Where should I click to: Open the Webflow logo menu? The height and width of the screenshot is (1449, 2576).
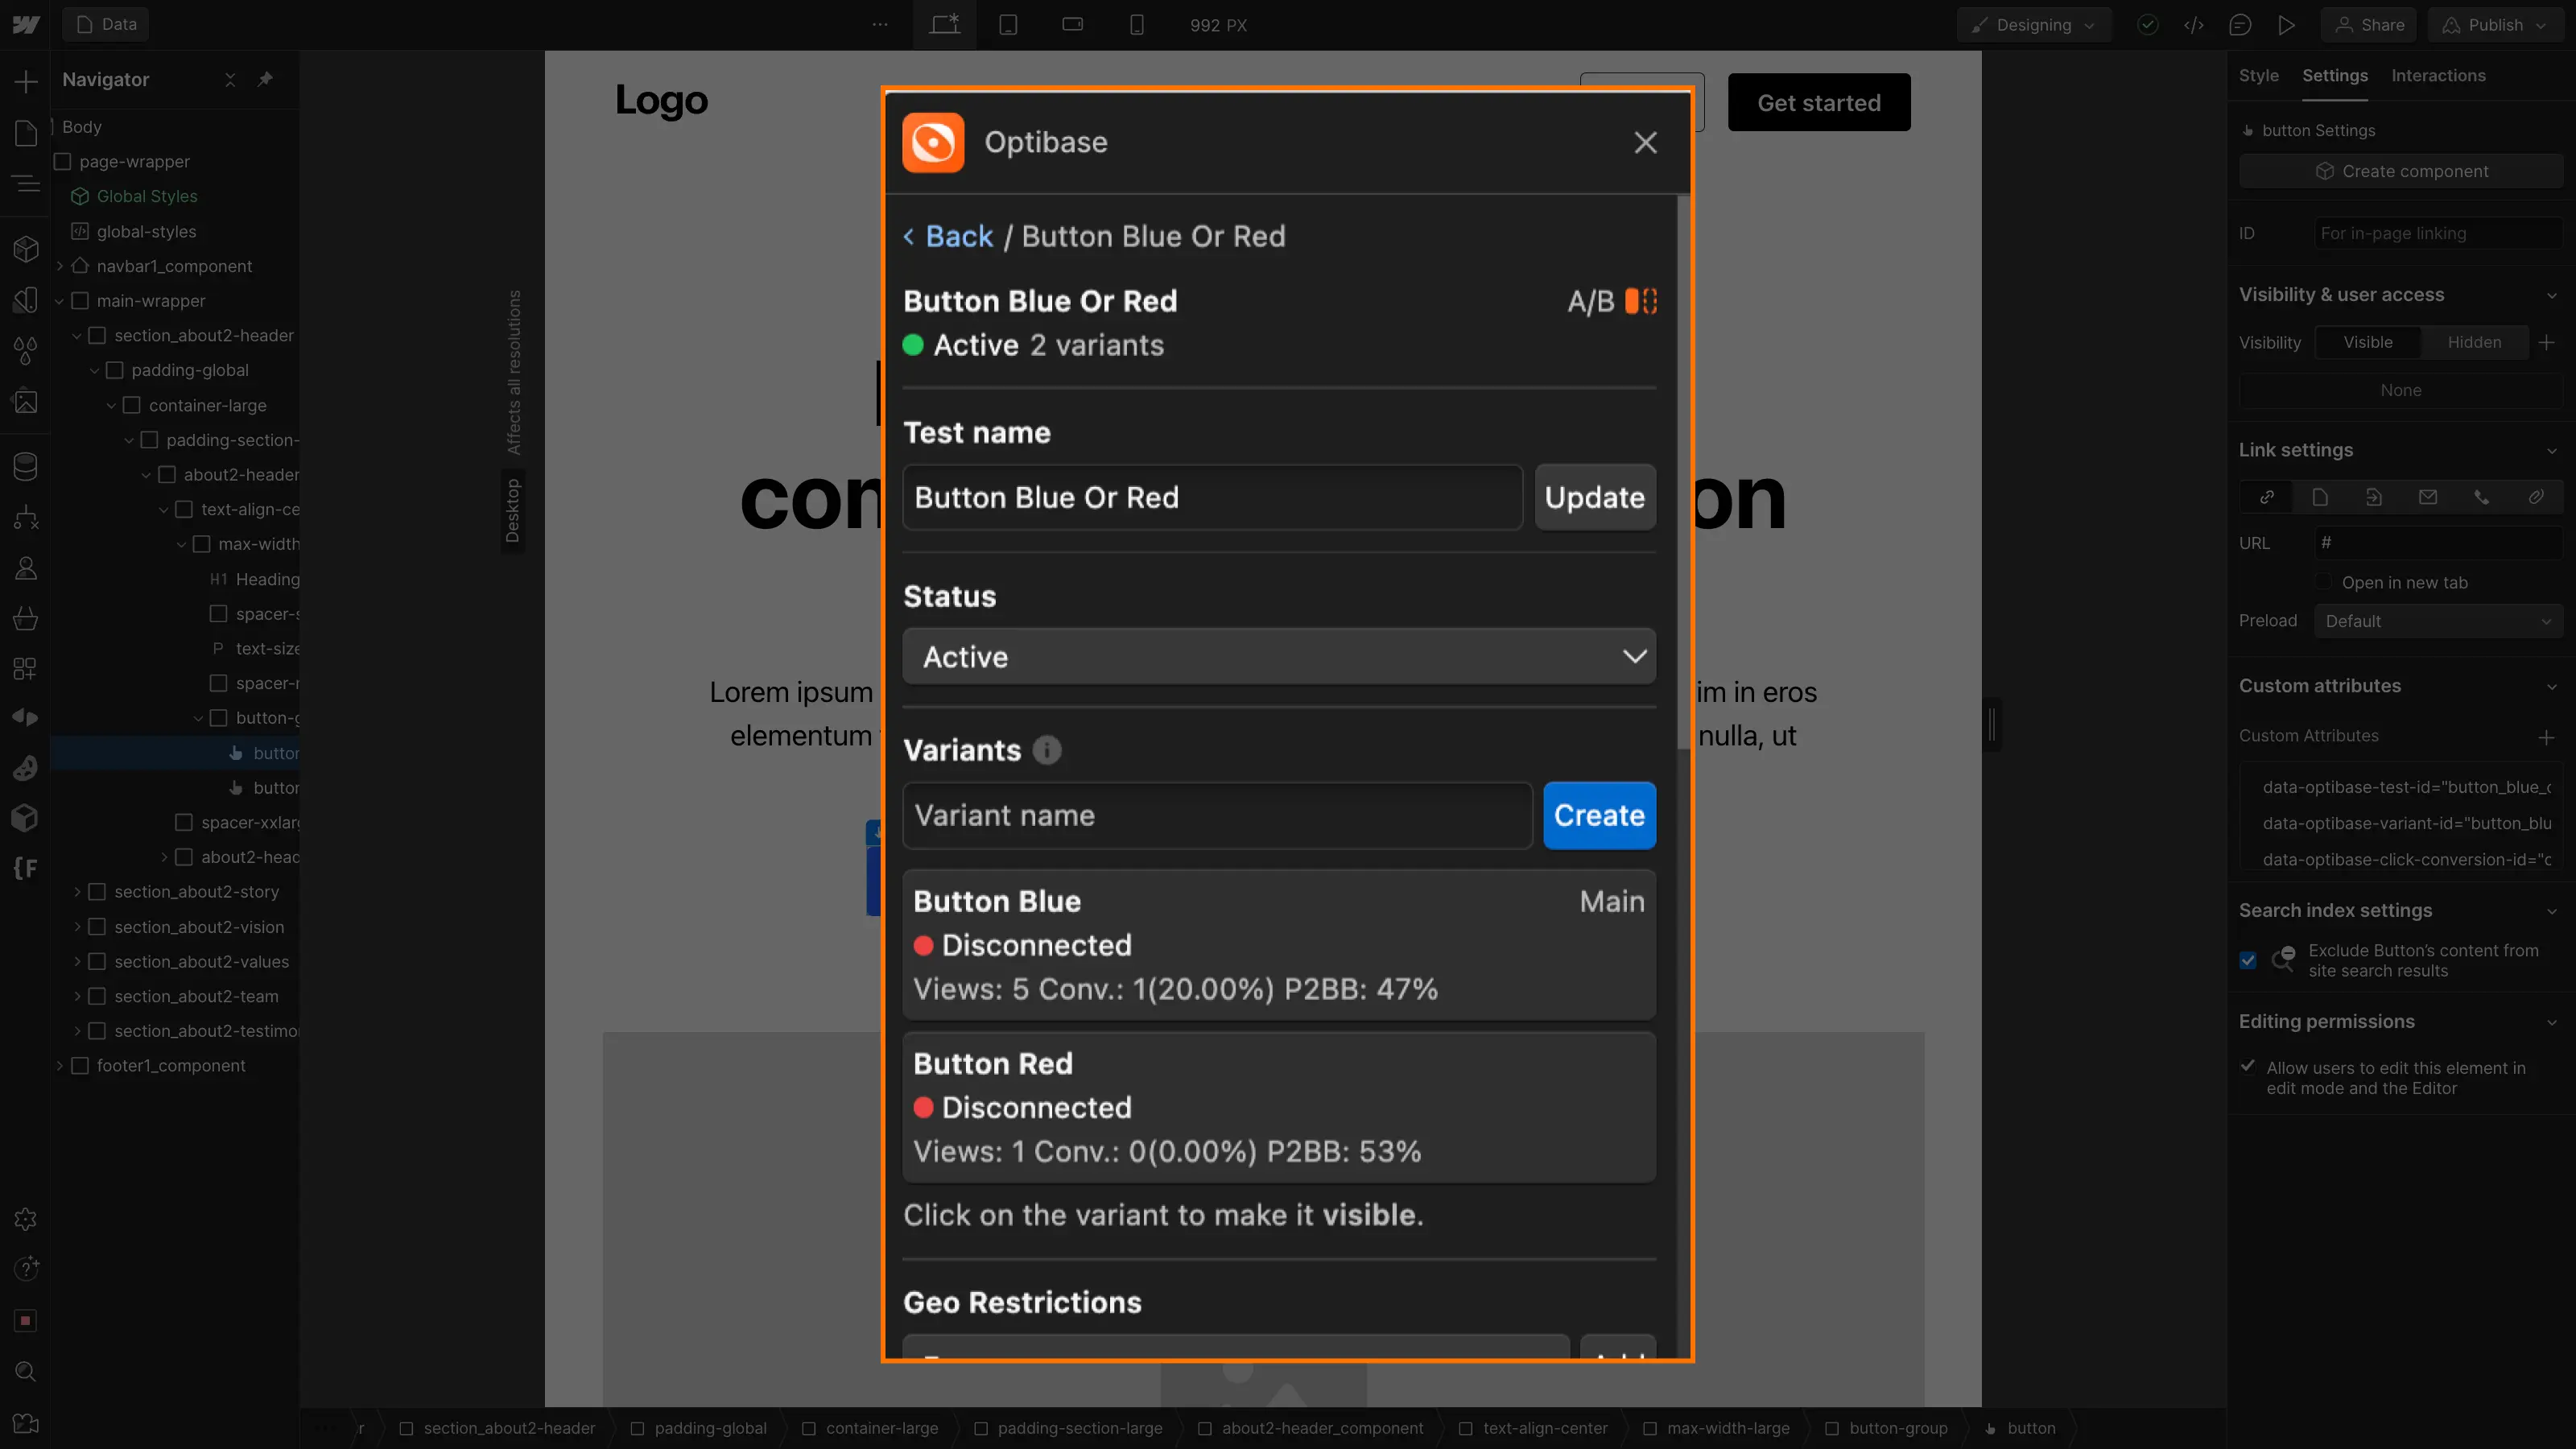coord(26,25)
